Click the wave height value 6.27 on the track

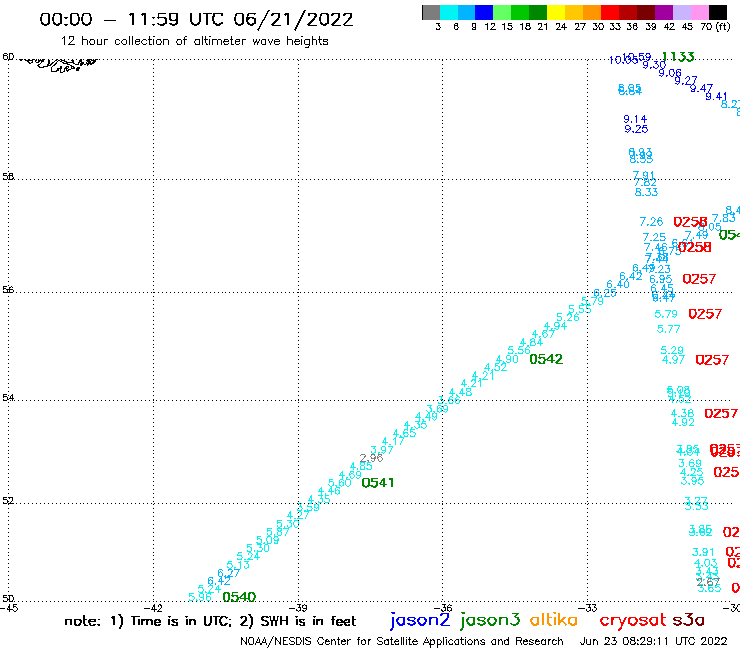pyautogui.click(x=228, y=573)
